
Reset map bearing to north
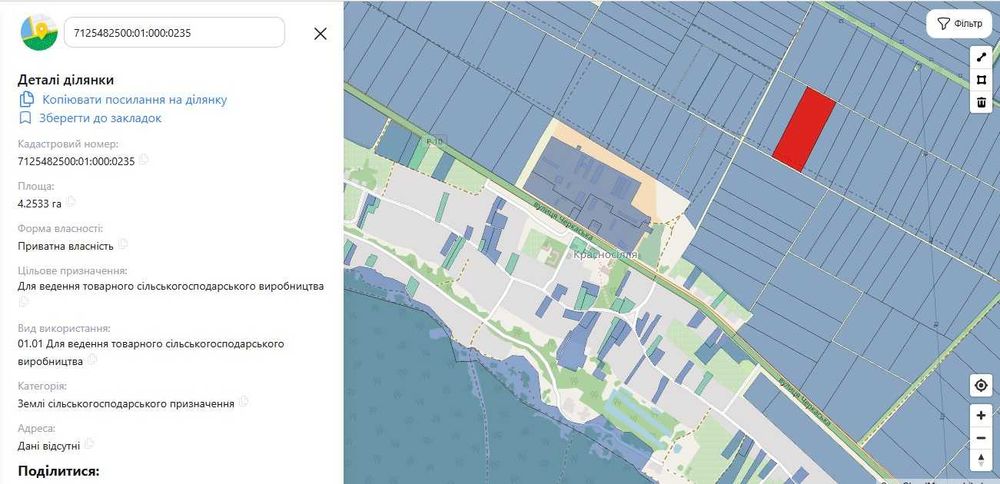[981, 459]
